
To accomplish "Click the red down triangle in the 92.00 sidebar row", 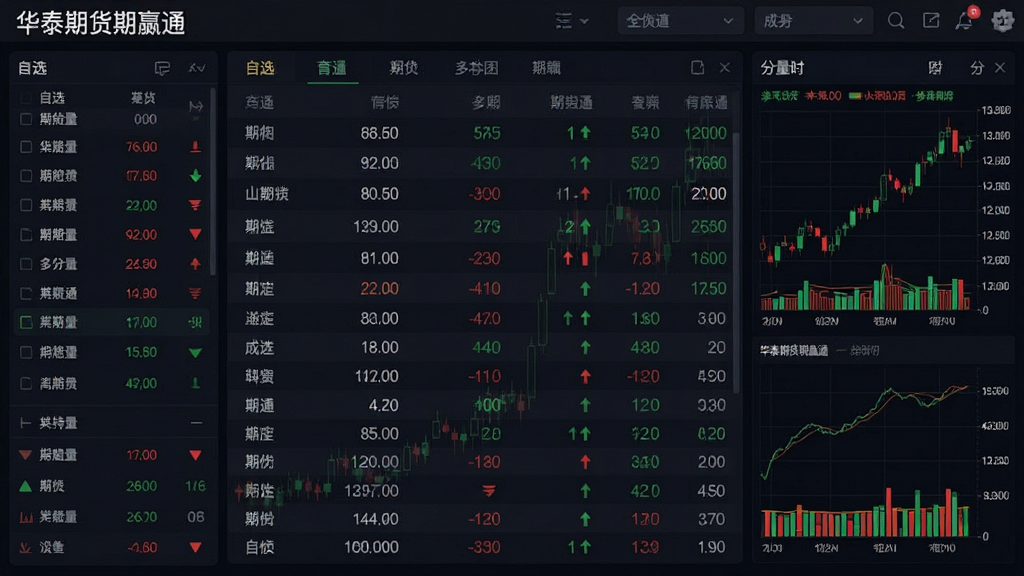I will (195, 234).
